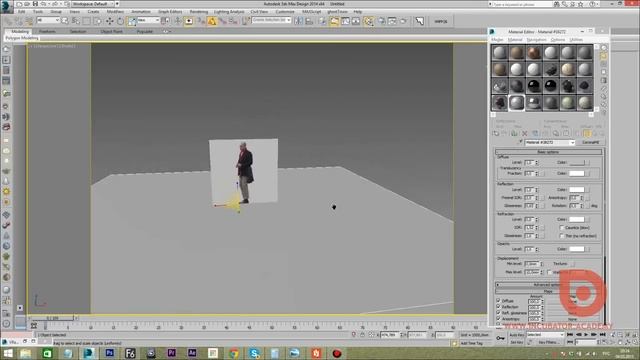The image size is (640, 360).
Task: Click Assign Material to Selection icon
Action: click(514, 133)
